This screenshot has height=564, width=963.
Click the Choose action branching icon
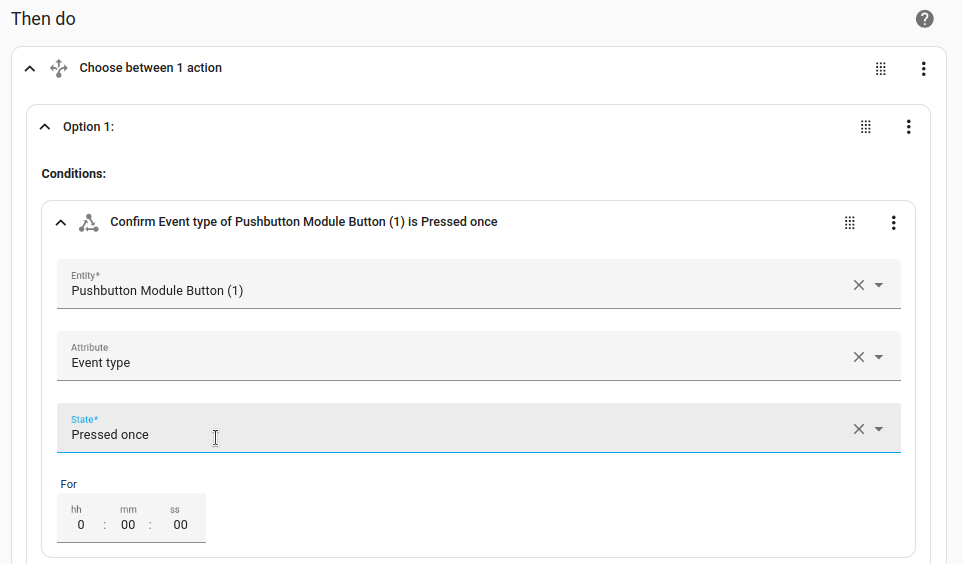pos(58,68)
